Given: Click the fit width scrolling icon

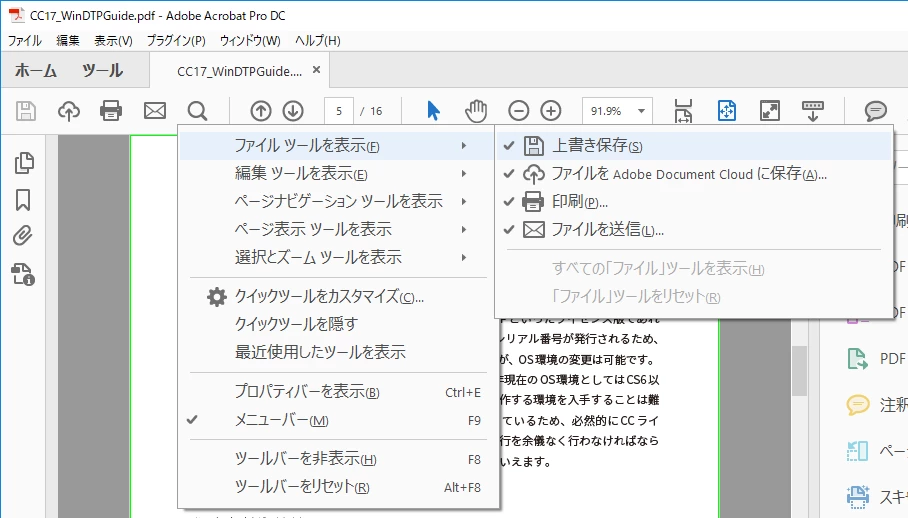Looking at the screenshot, I should tap(683, 111).
